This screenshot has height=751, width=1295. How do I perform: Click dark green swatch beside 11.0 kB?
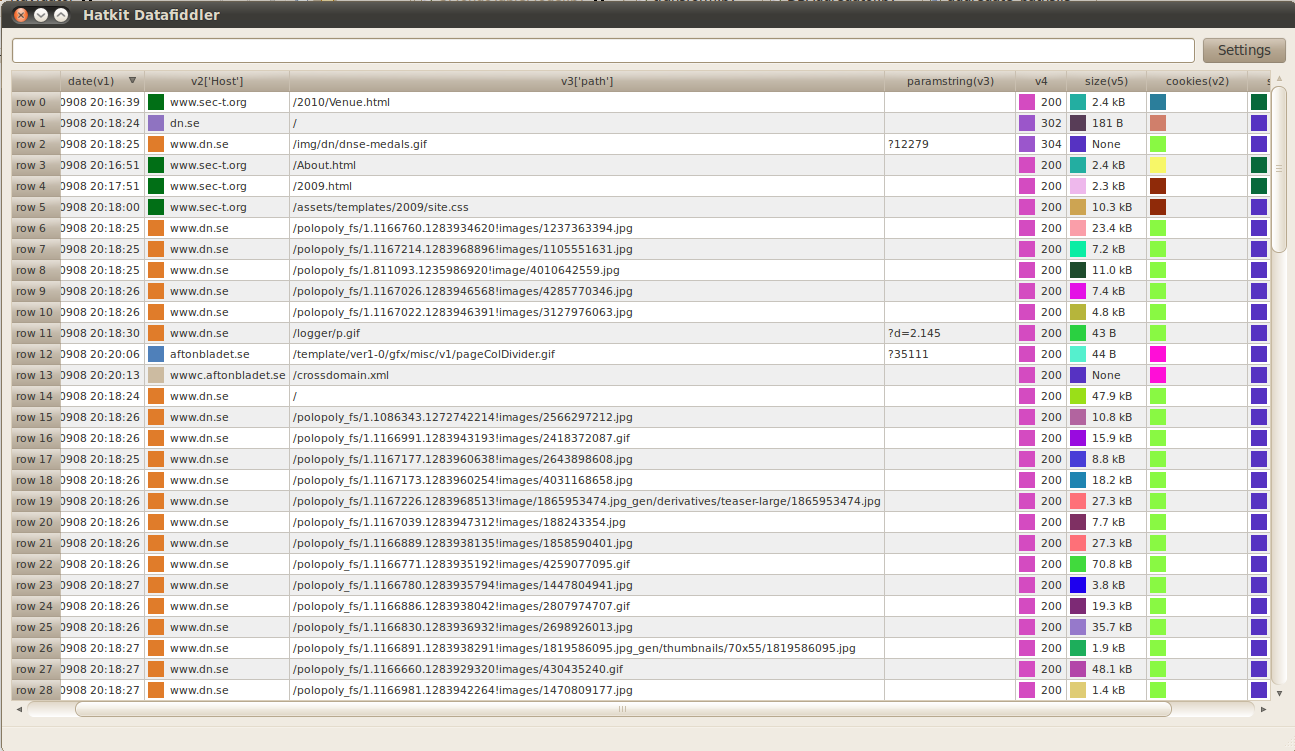1078,270
